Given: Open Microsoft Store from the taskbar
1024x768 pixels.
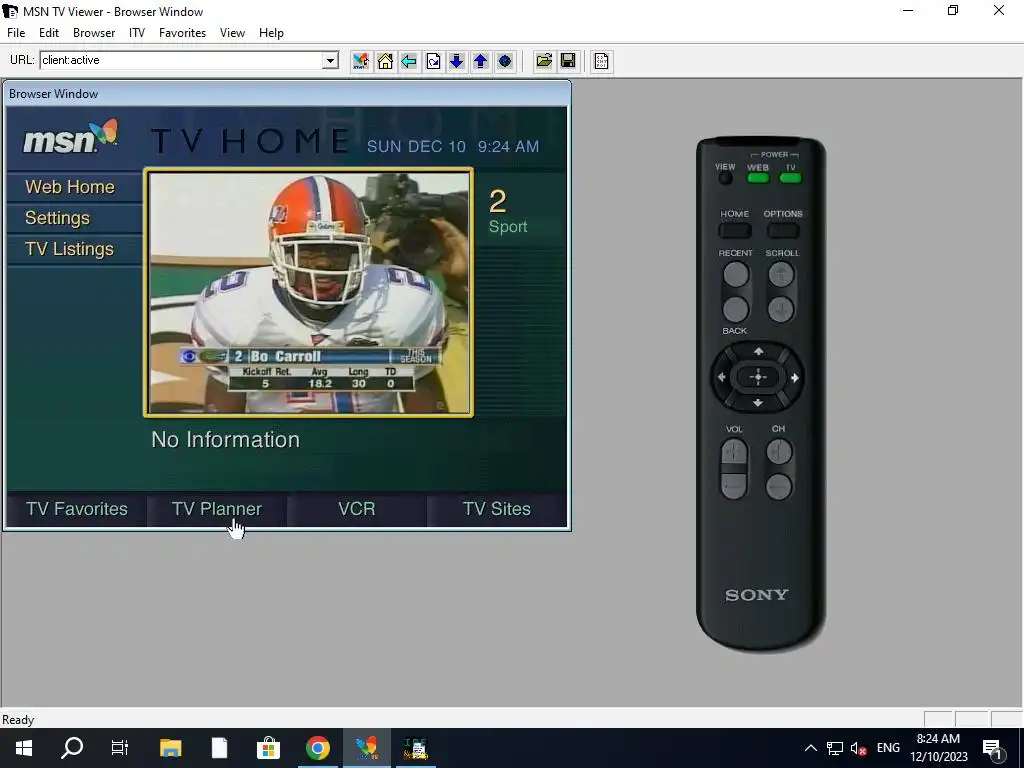Looking at the screenshot, I should (268, 748).
